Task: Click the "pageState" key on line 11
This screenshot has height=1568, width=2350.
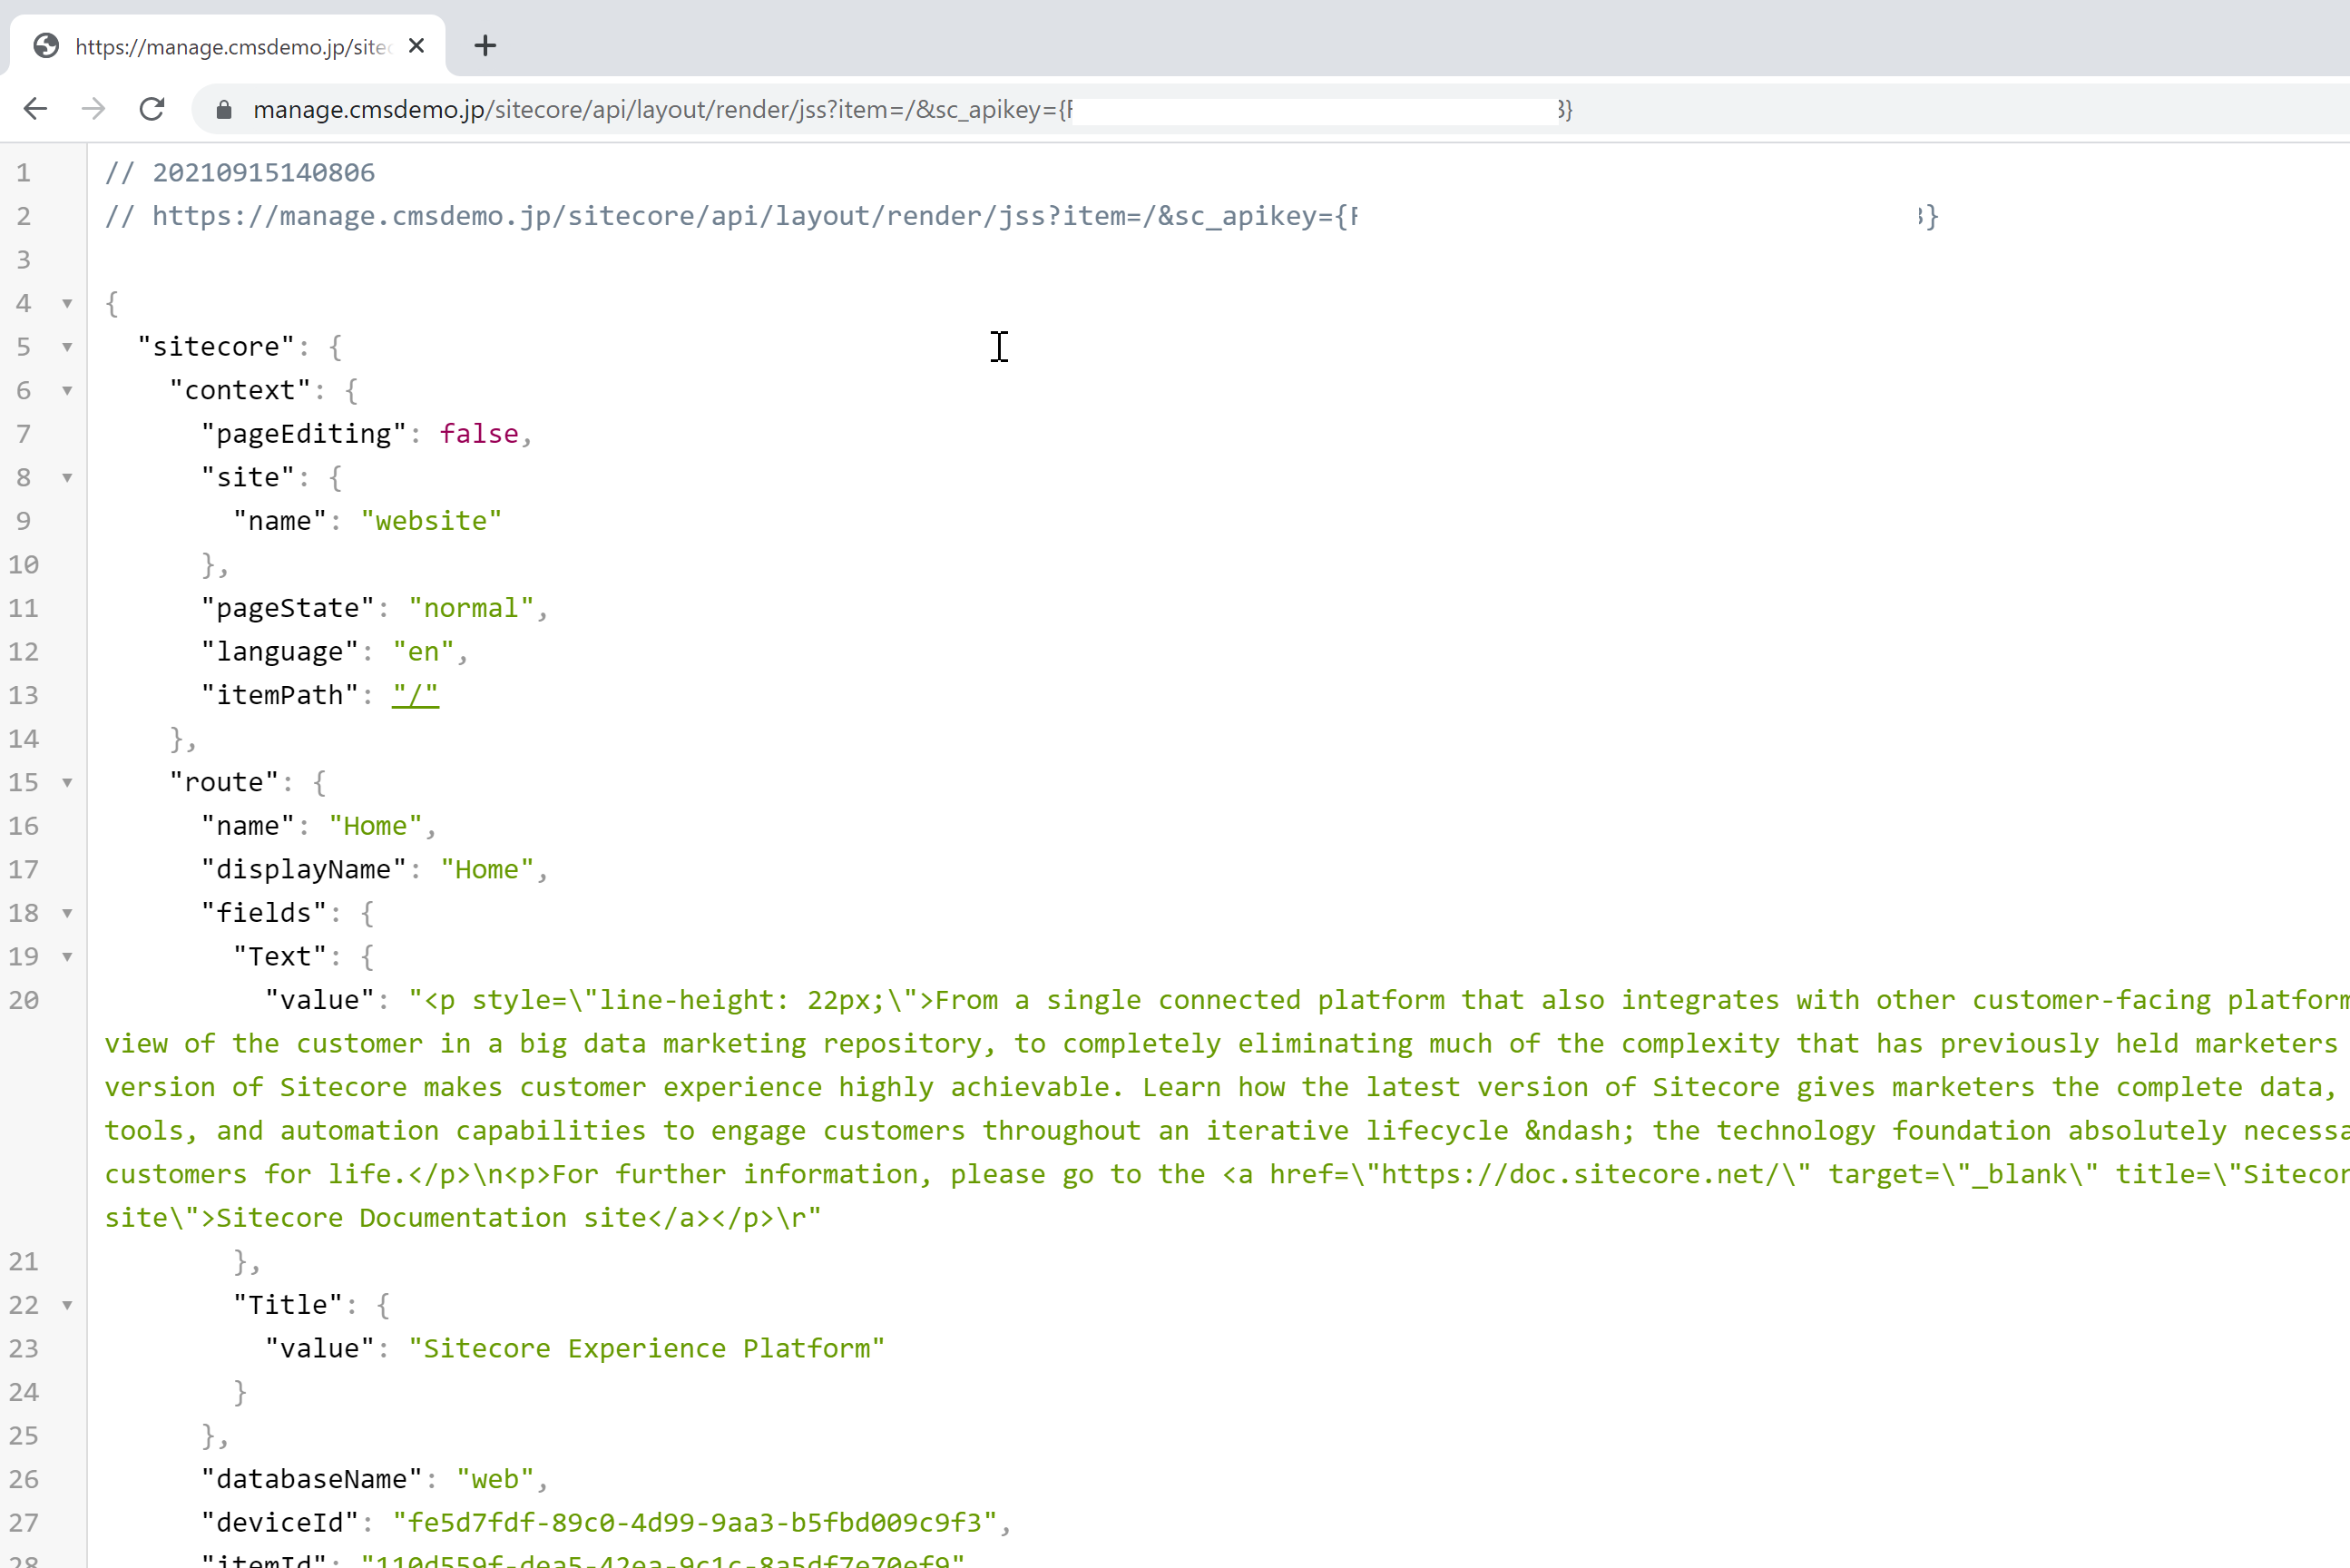Action: point(287,608)
